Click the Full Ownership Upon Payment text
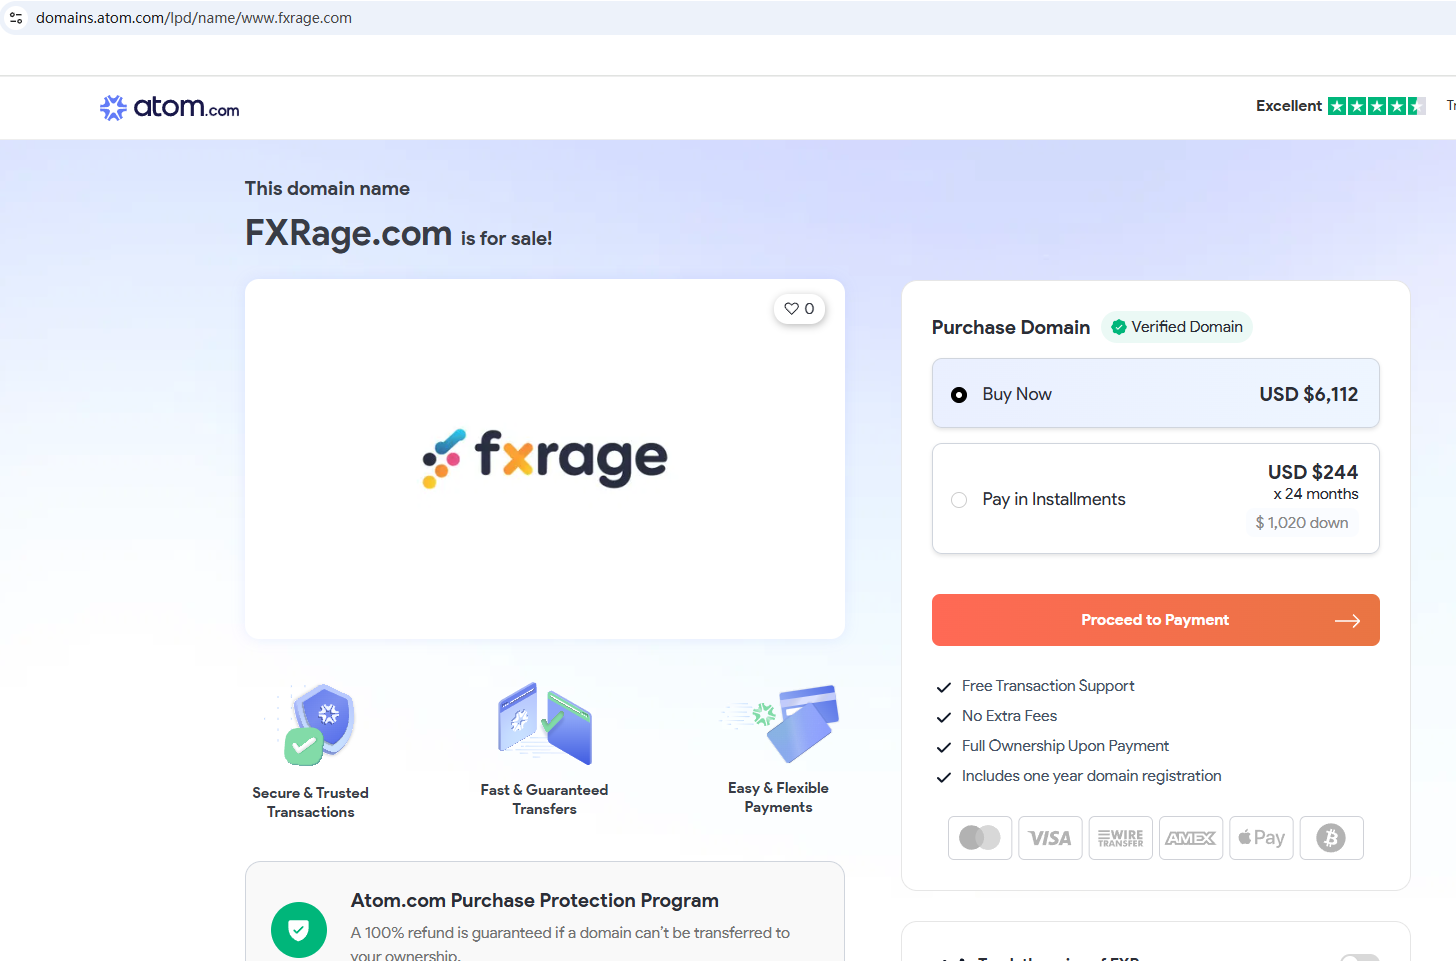The height and width of the screenshot is (961, 1456). (x=1065, y=746)
